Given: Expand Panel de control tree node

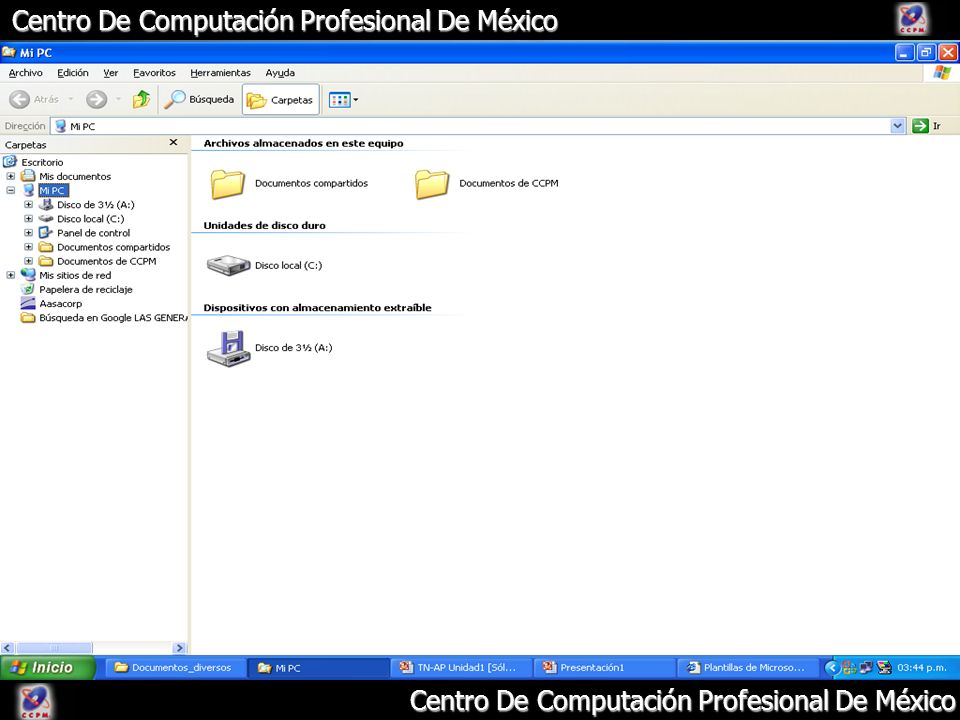Looking at the screenshot, I should coord(28,233).
